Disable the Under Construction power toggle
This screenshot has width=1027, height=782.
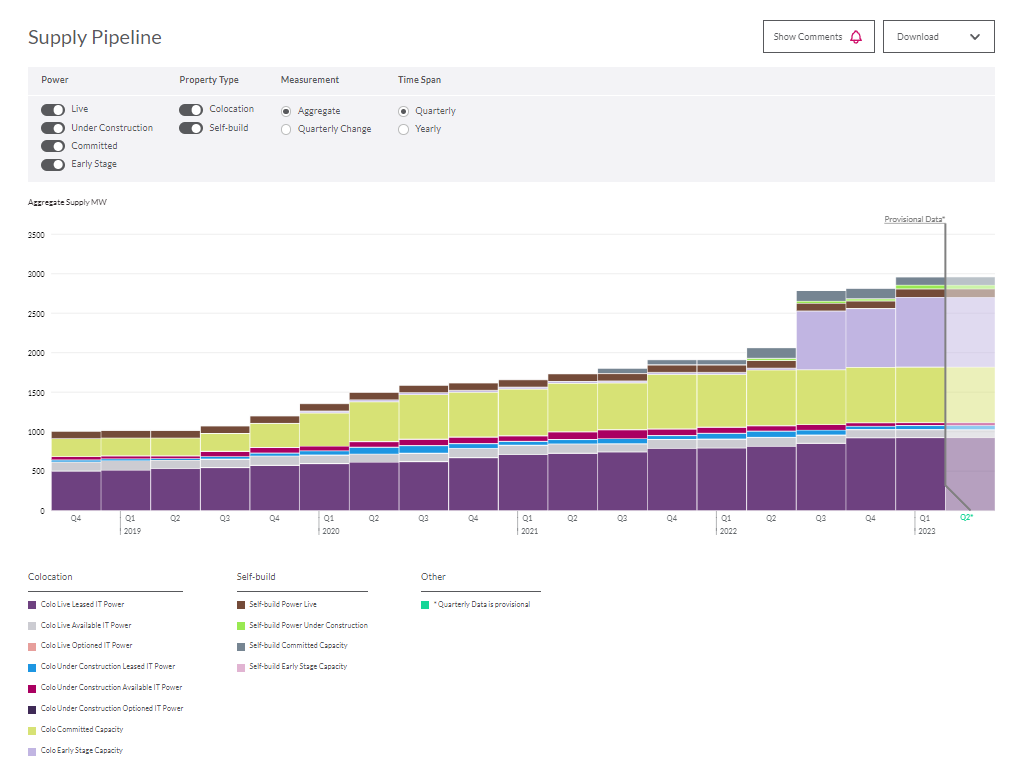click(x=53, y=128)
